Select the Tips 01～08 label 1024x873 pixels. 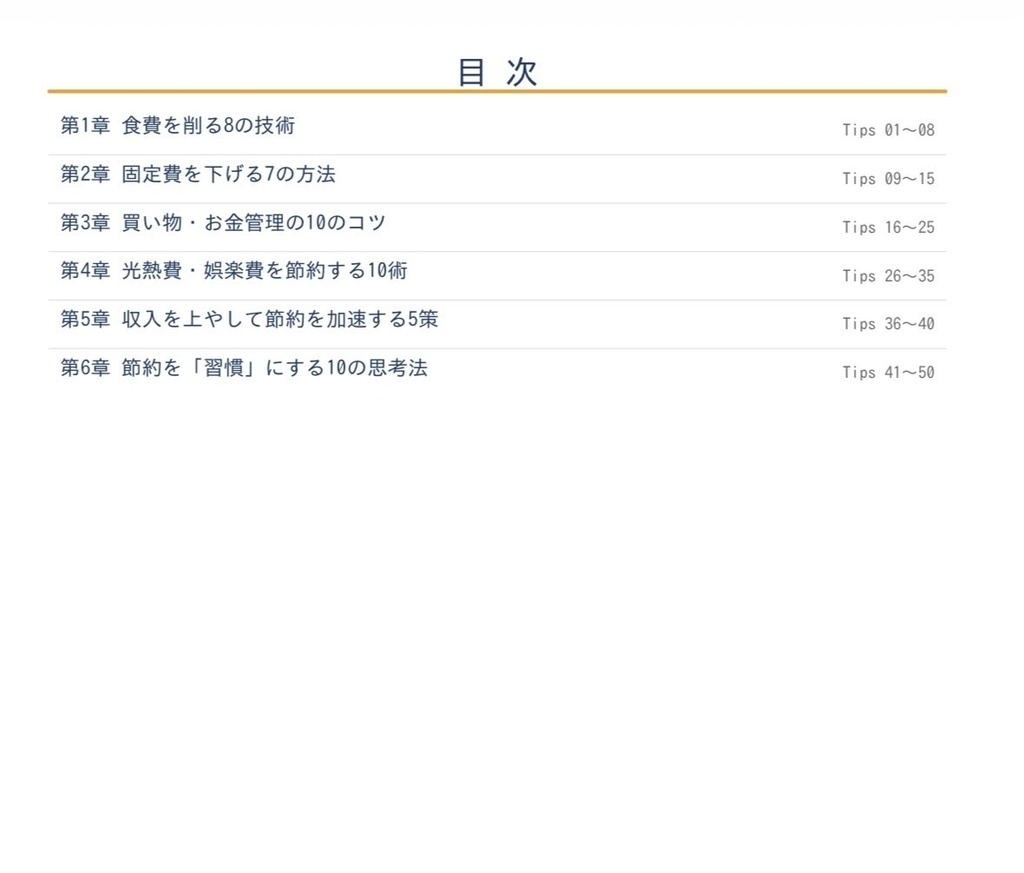(x=888, y=130)
